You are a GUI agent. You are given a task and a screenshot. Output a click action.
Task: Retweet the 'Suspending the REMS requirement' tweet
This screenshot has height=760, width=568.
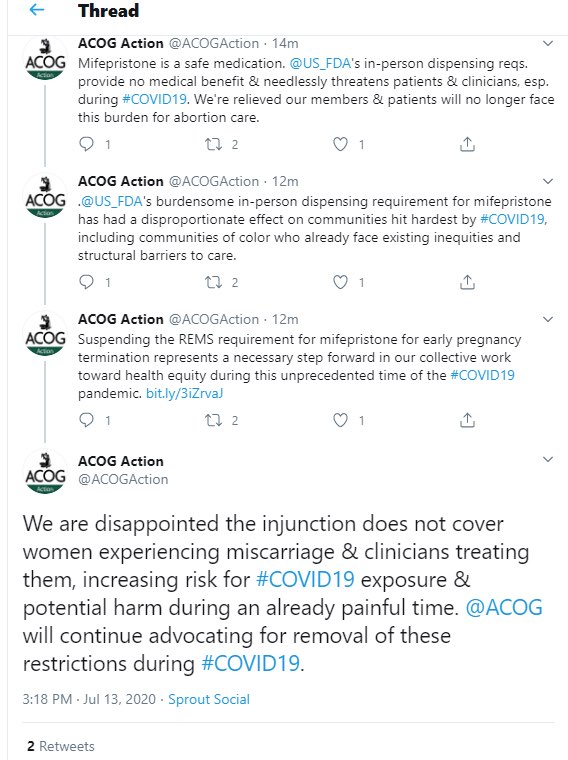(213, 420)
